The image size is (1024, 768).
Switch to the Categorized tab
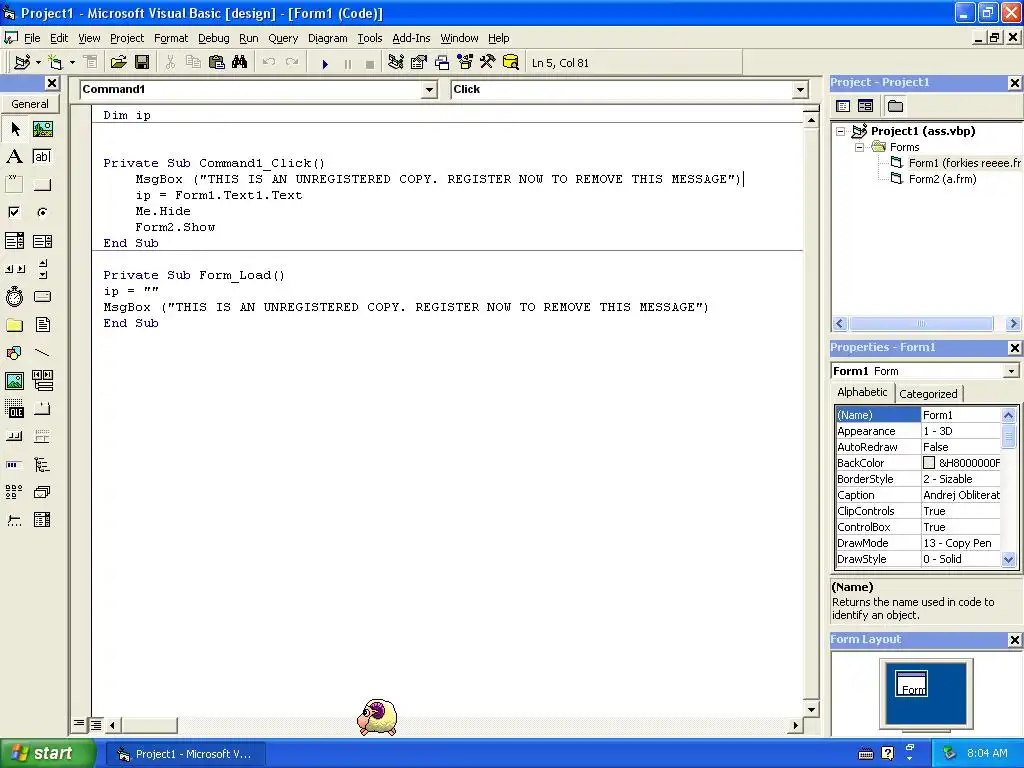coord(928,393)
